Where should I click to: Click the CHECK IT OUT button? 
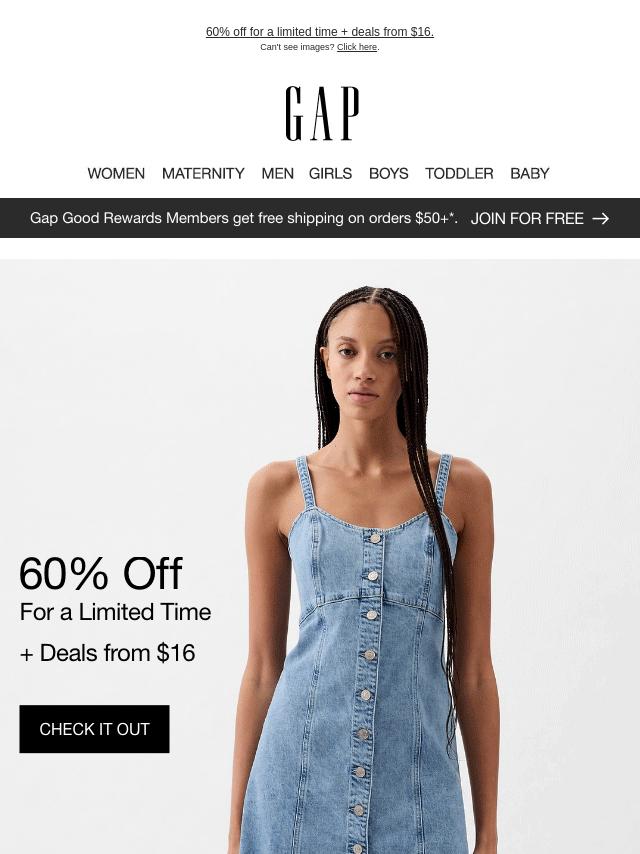(x=94, y=729)
